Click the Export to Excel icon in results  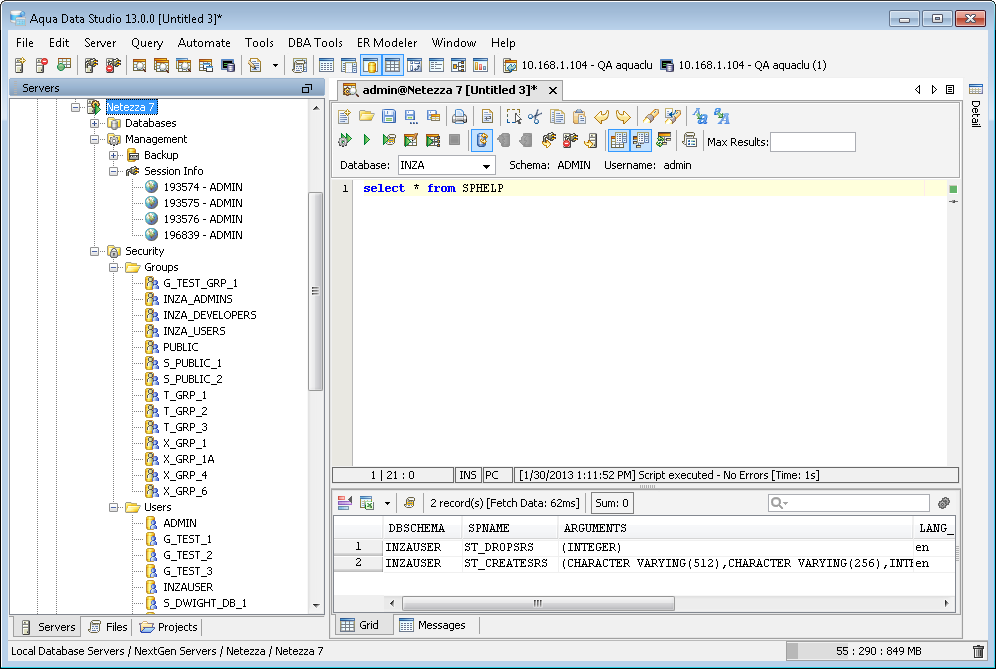tap(367, 503)
